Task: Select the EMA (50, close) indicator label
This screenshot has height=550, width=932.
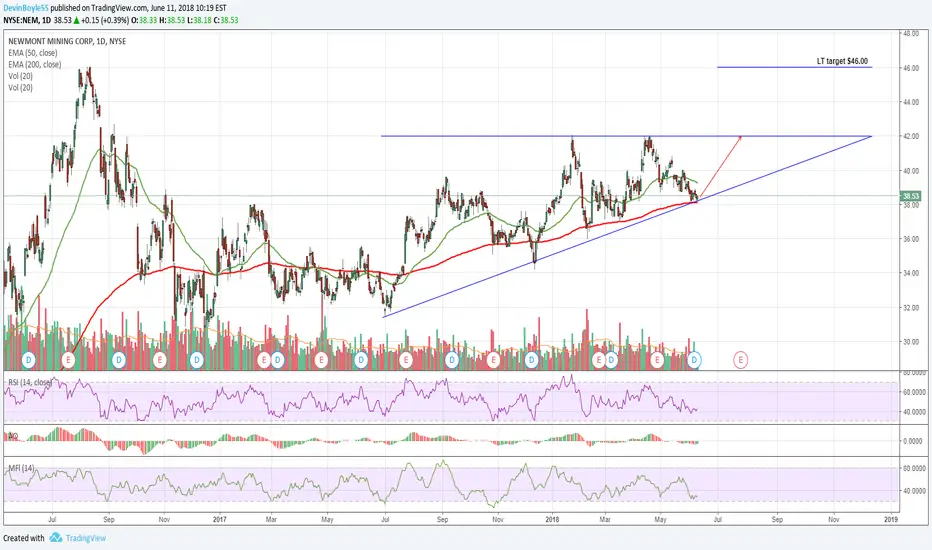Action: 33,53
